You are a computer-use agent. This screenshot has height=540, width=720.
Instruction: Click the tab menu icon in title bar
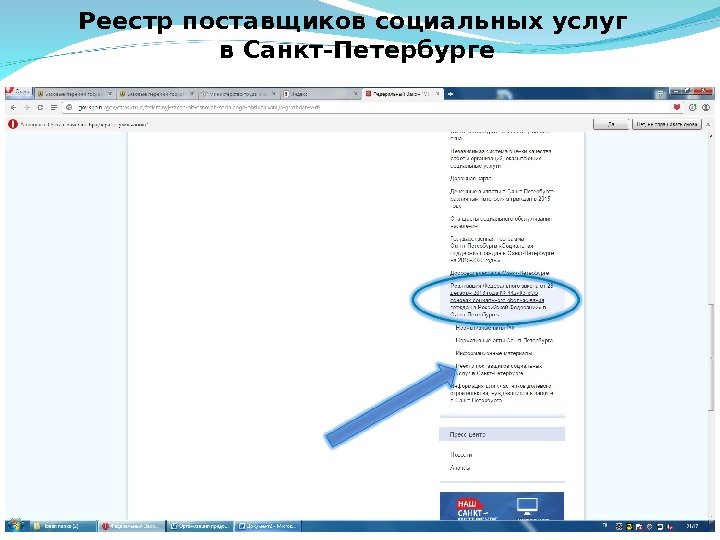click(660, 94)
